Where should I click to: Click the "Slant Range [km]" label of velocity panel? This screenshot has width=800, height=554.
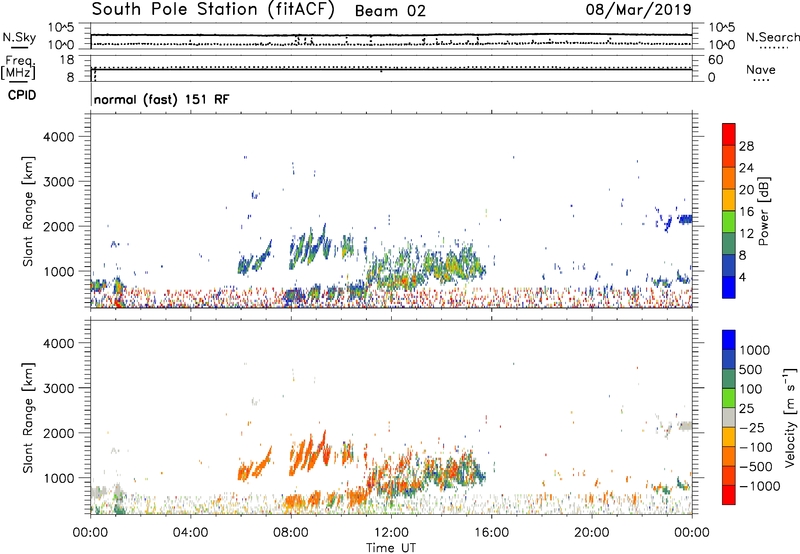coord(28,418)
